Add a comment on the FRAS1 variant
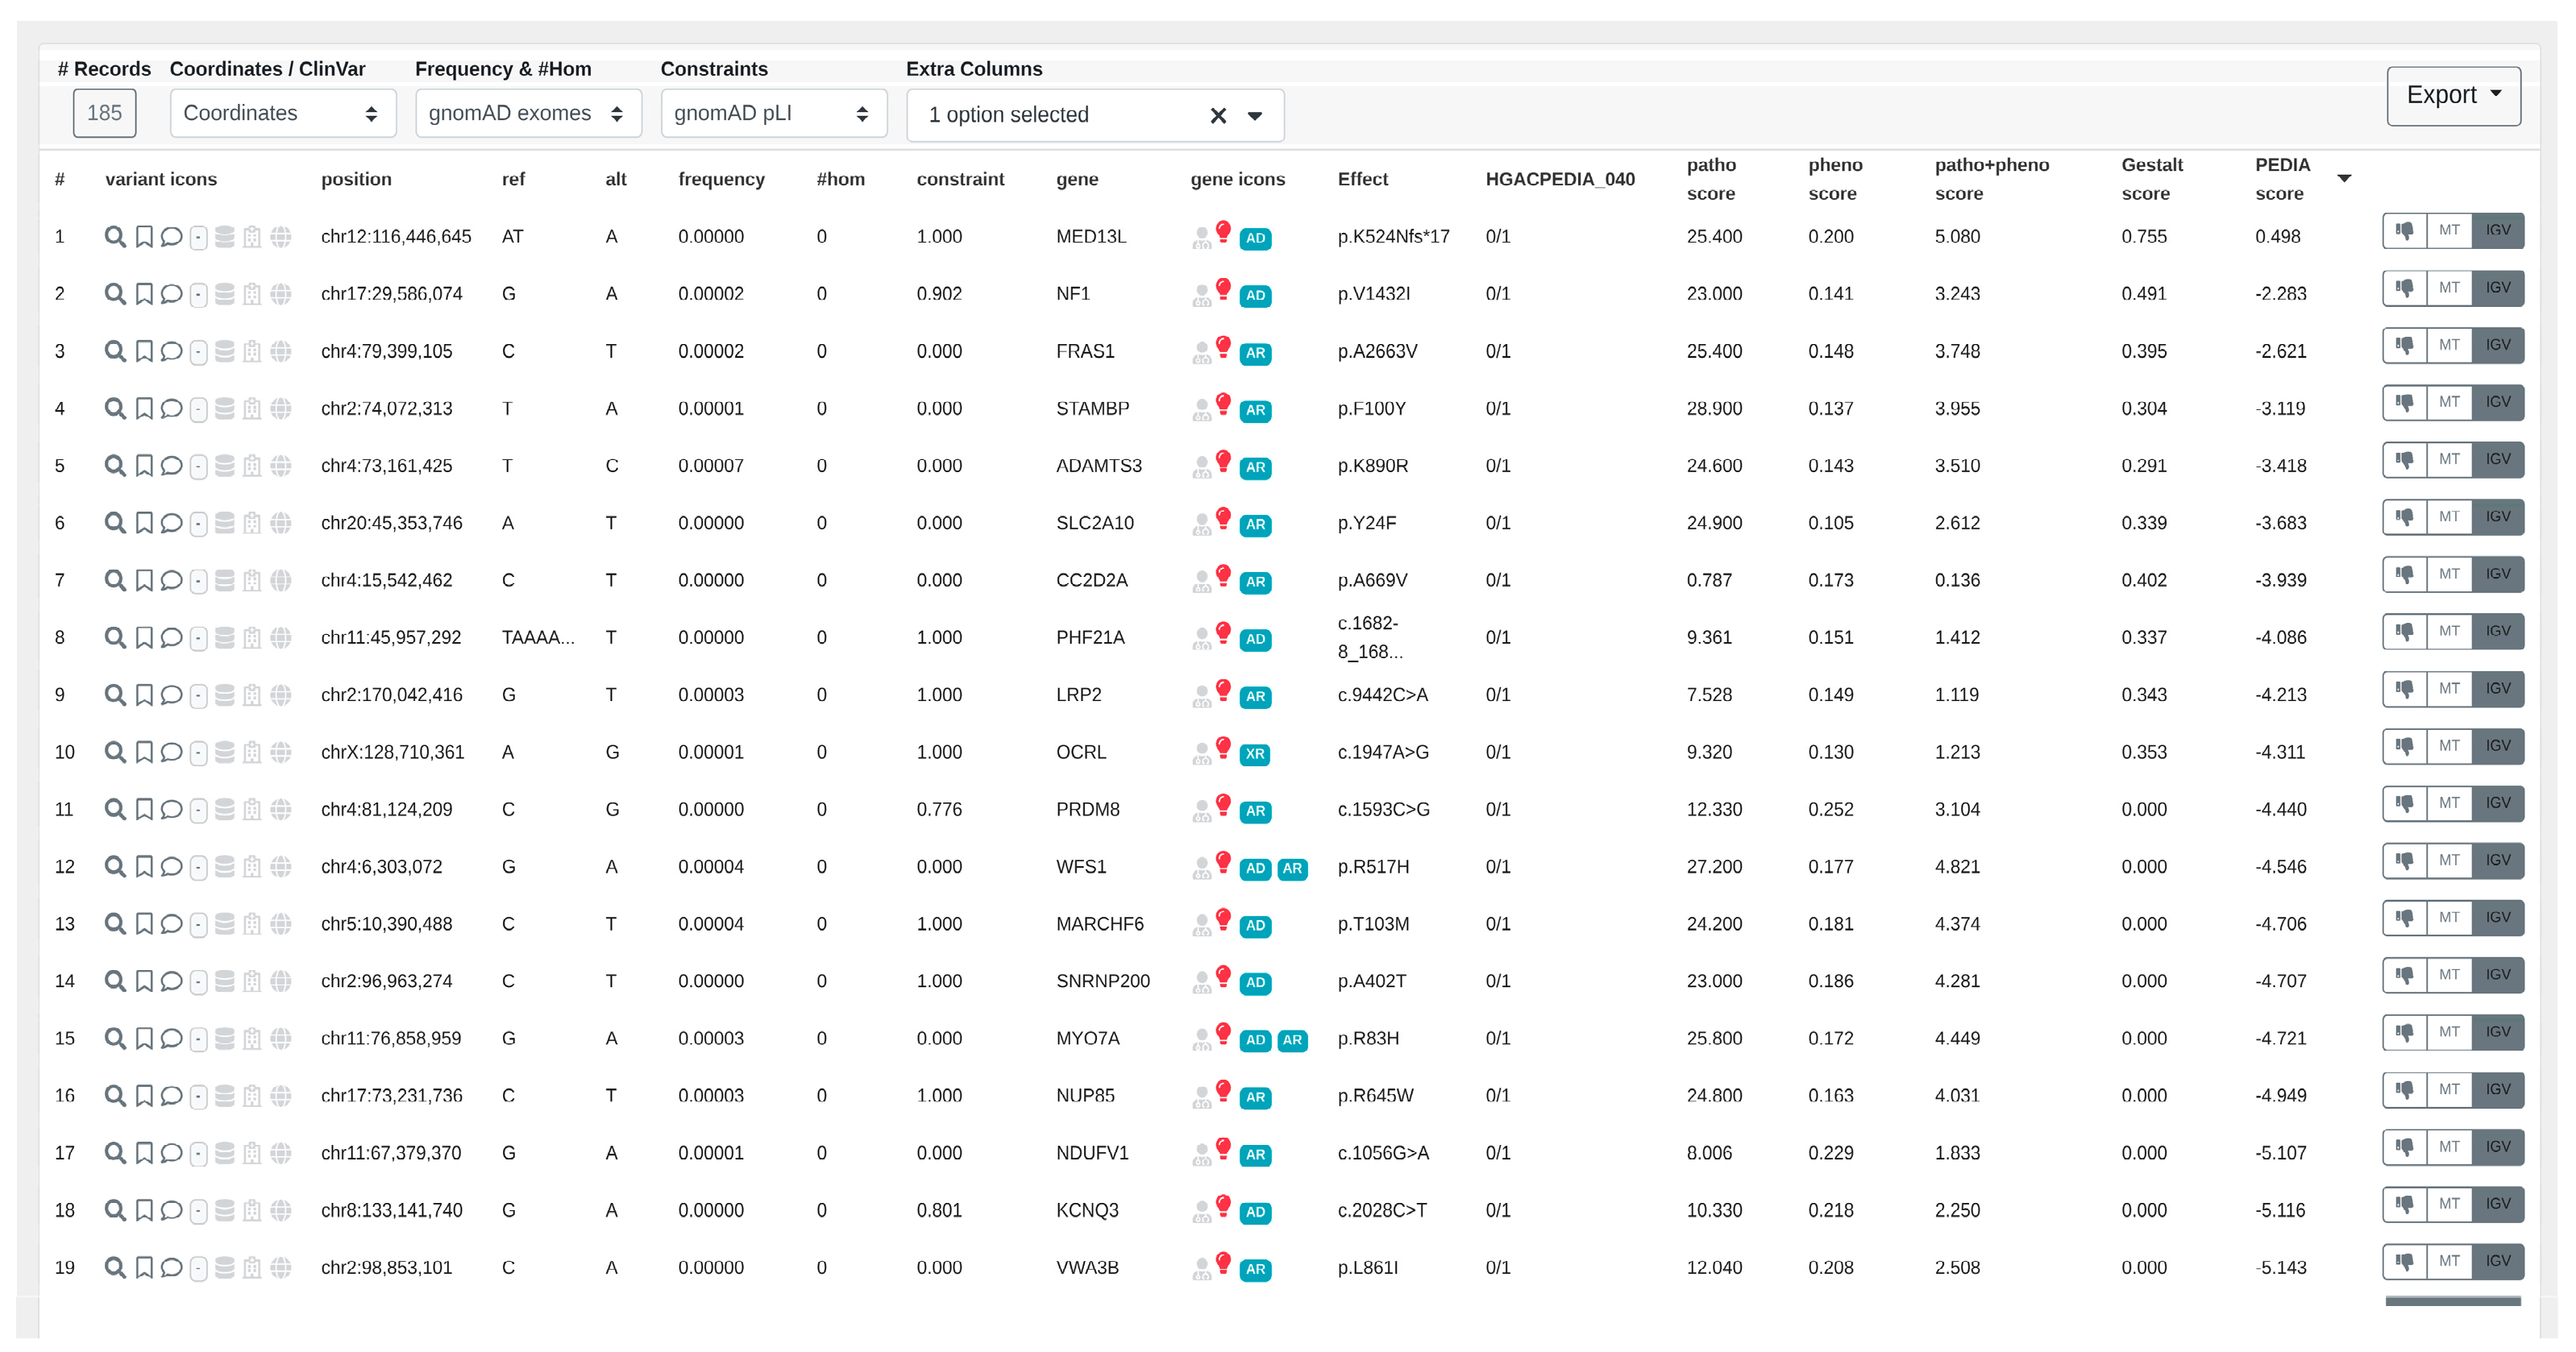This screenshot has height=1352, width=2576. click(x=169, y=351)
